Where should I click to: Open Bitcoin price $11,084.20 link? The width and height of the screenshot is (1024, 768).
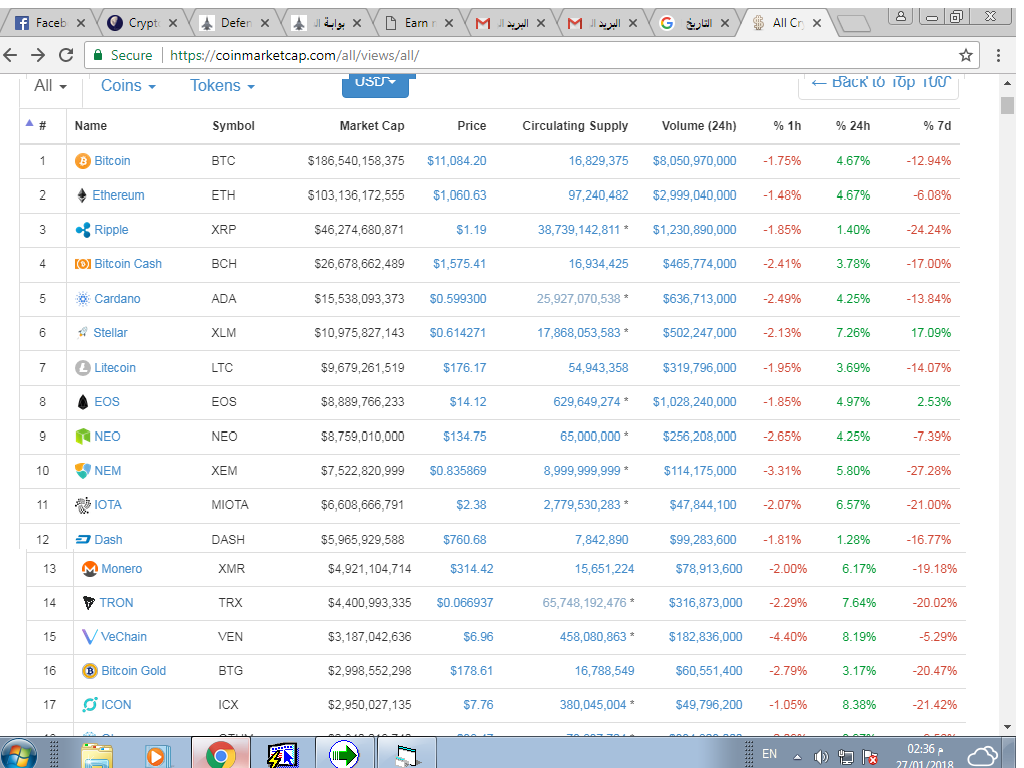click(x=456, y=161)
